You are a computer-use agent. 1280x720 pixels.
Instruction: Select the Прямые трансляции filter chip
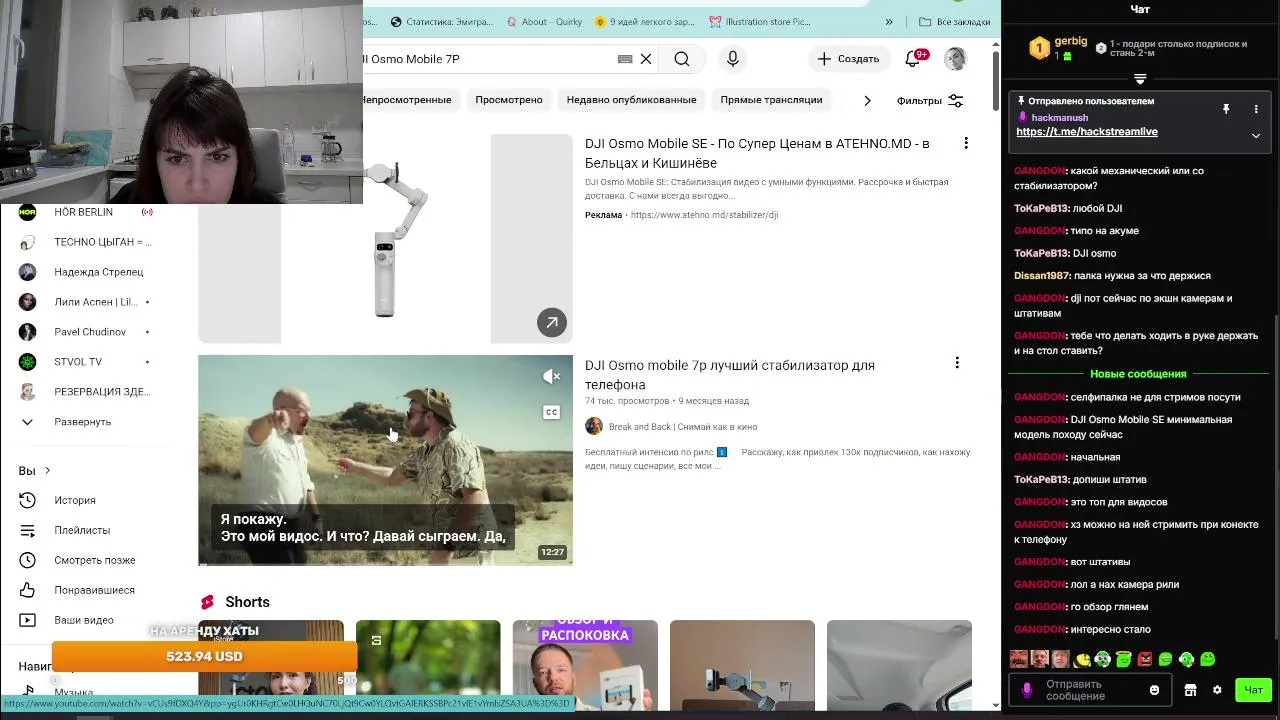coord(771,100)
